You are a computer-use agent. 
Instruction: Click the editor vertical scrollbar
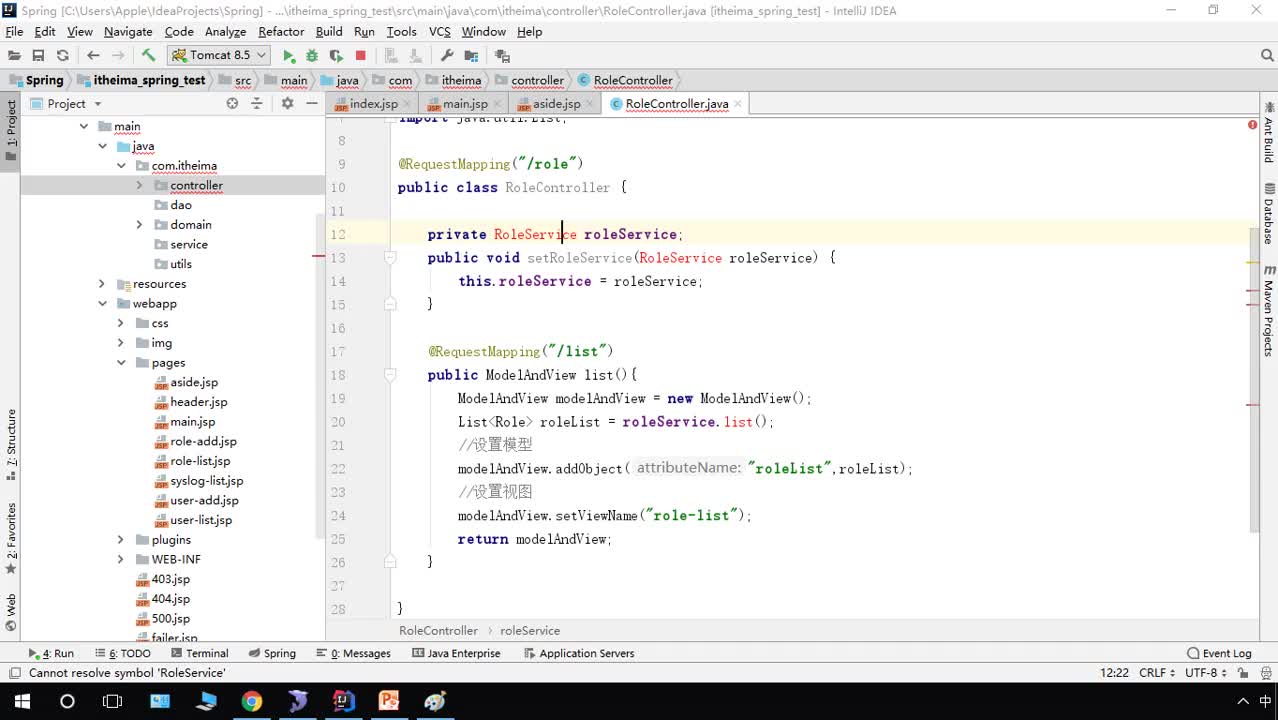pos(1254,380)
